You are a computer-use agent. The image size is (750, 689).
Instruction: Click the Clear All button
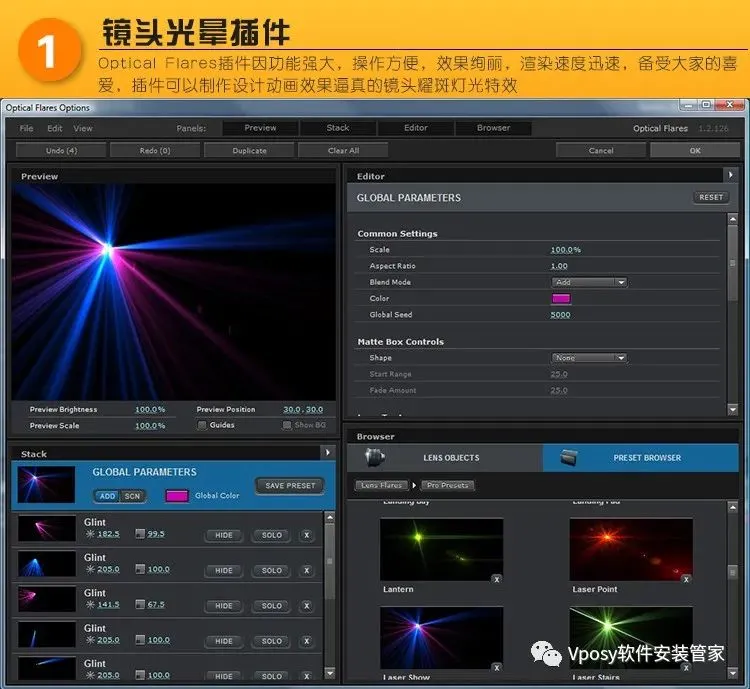coord(343,150)
